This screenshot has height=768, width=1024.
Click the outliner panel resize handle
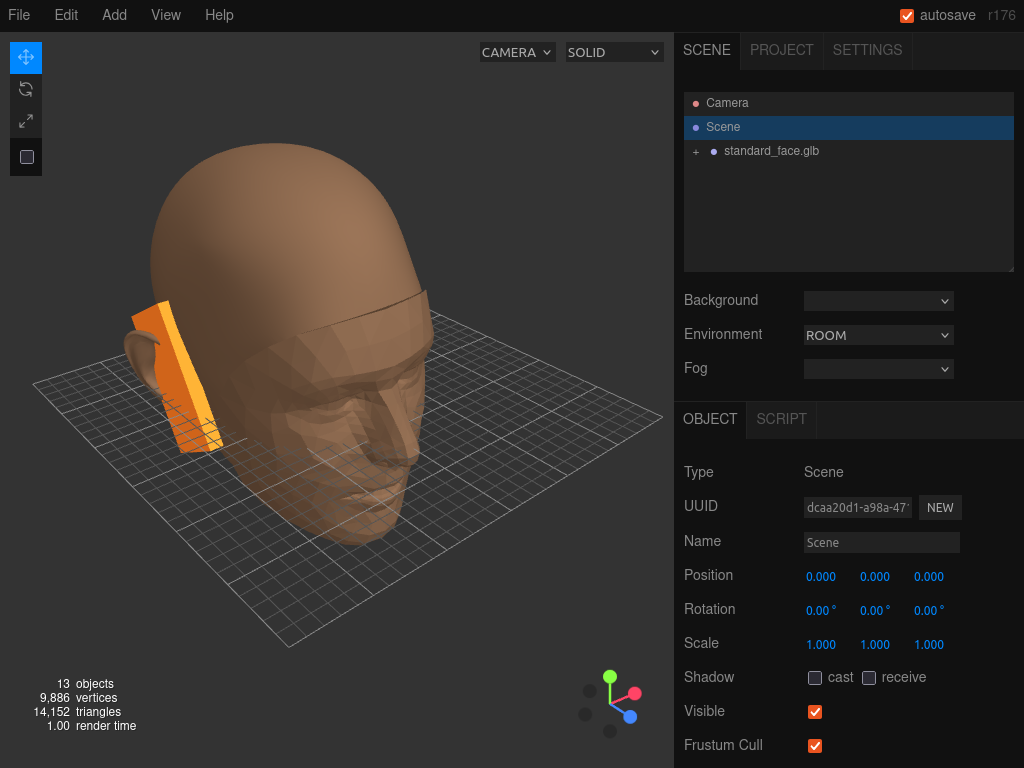(x=1010, y=268)
